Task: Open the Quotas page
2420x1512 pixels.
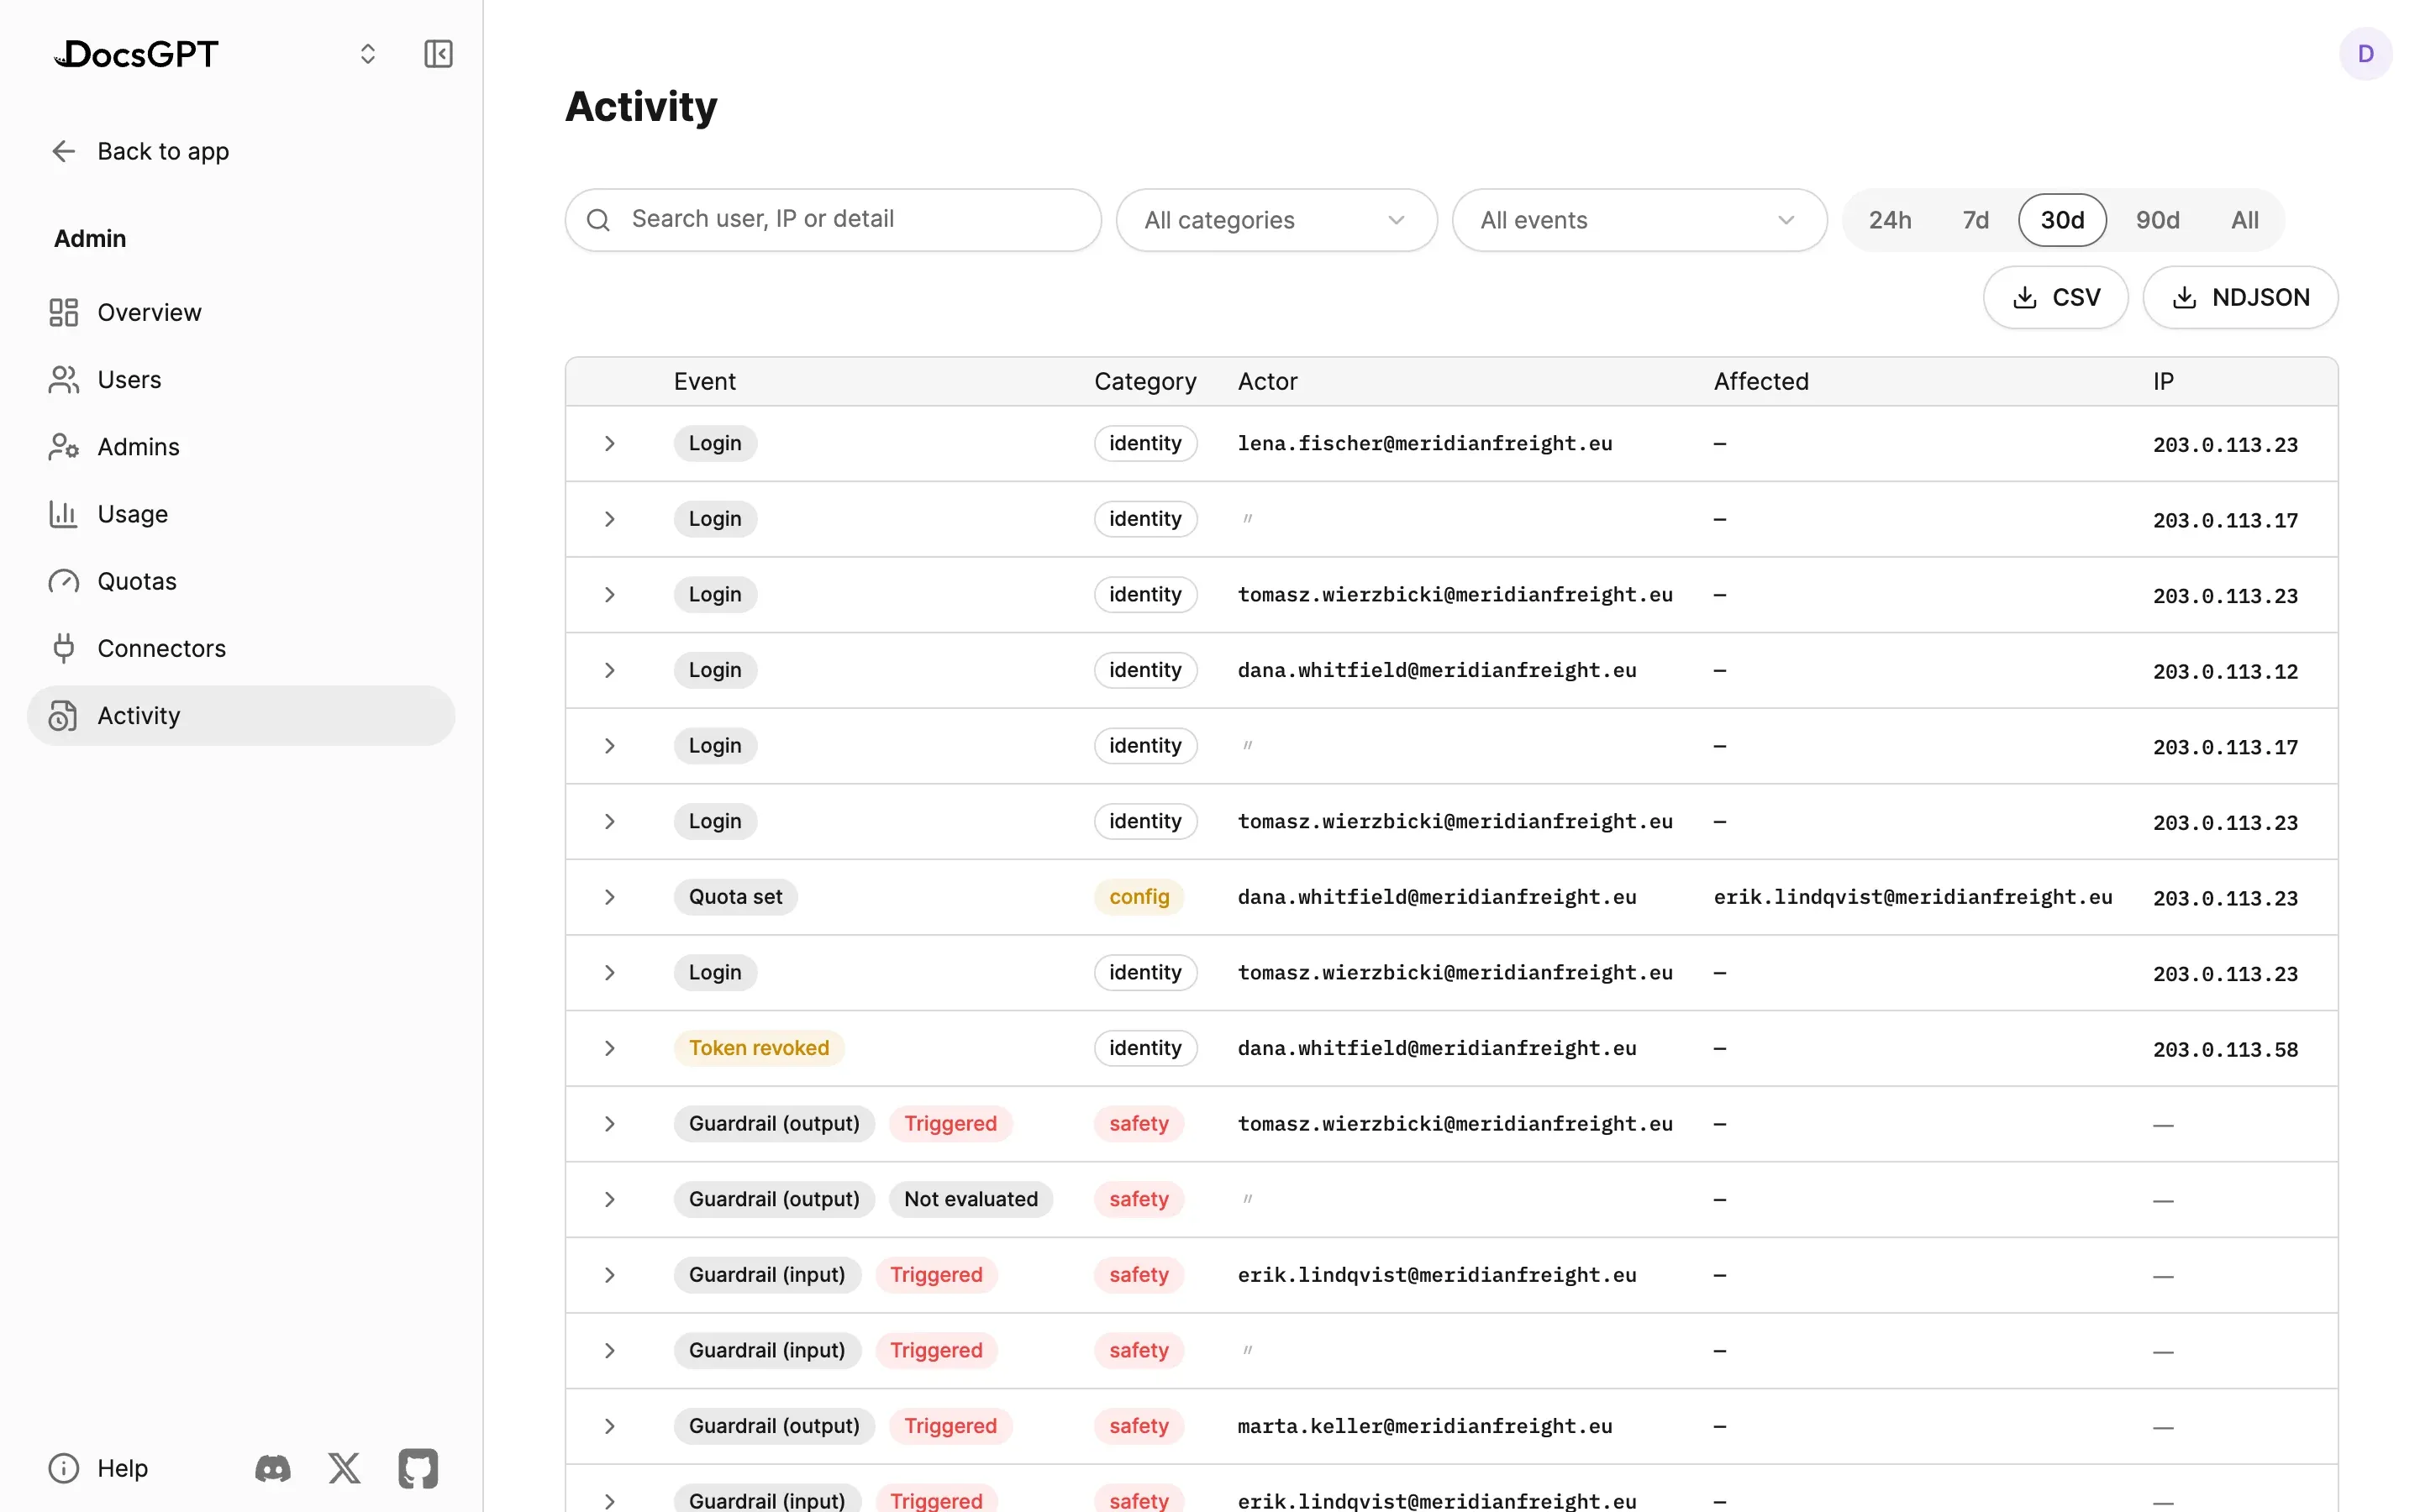Action: pos(241,581)
